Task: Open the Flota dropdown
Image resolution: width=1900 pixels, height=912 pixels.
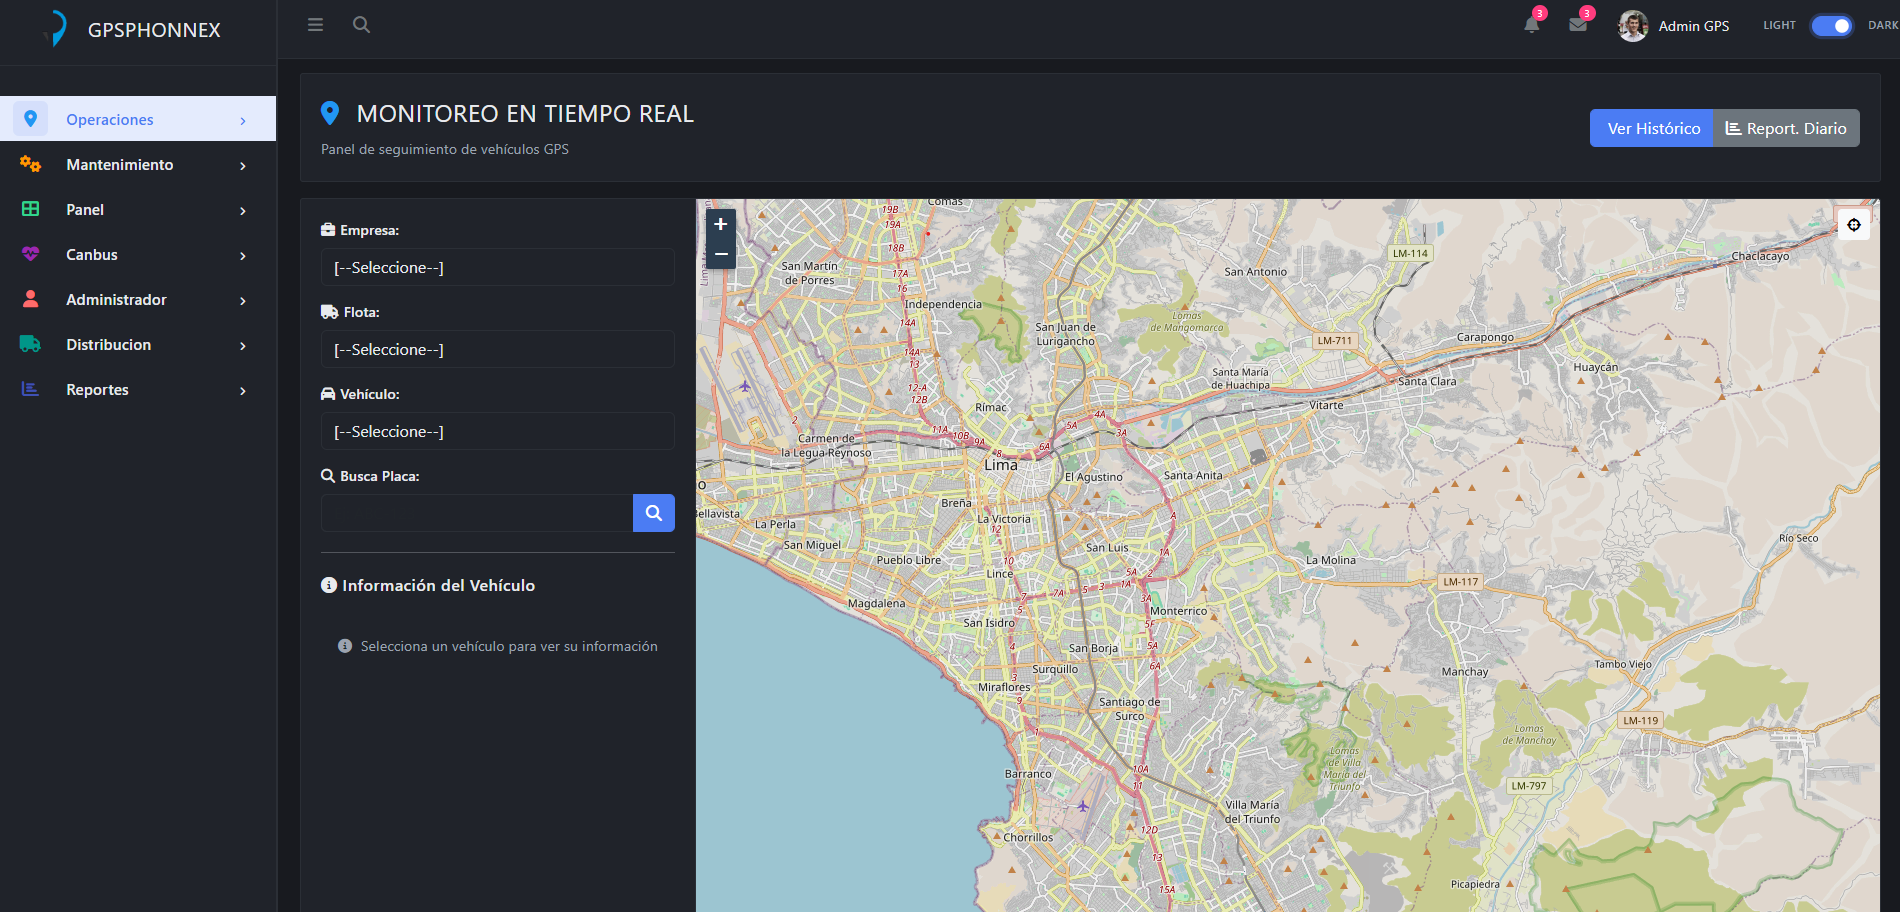Action: pos(497,350)
